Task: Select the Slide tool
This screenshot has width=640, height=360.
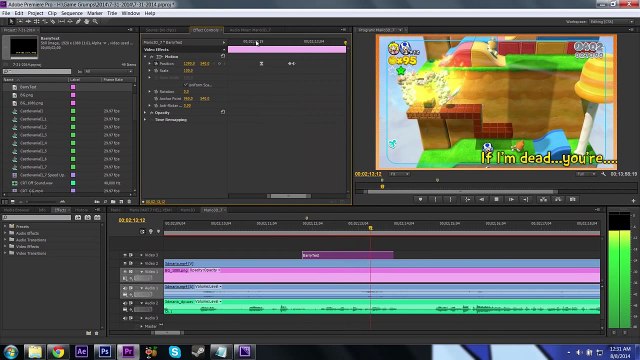Action: click(x=70, y=22)
